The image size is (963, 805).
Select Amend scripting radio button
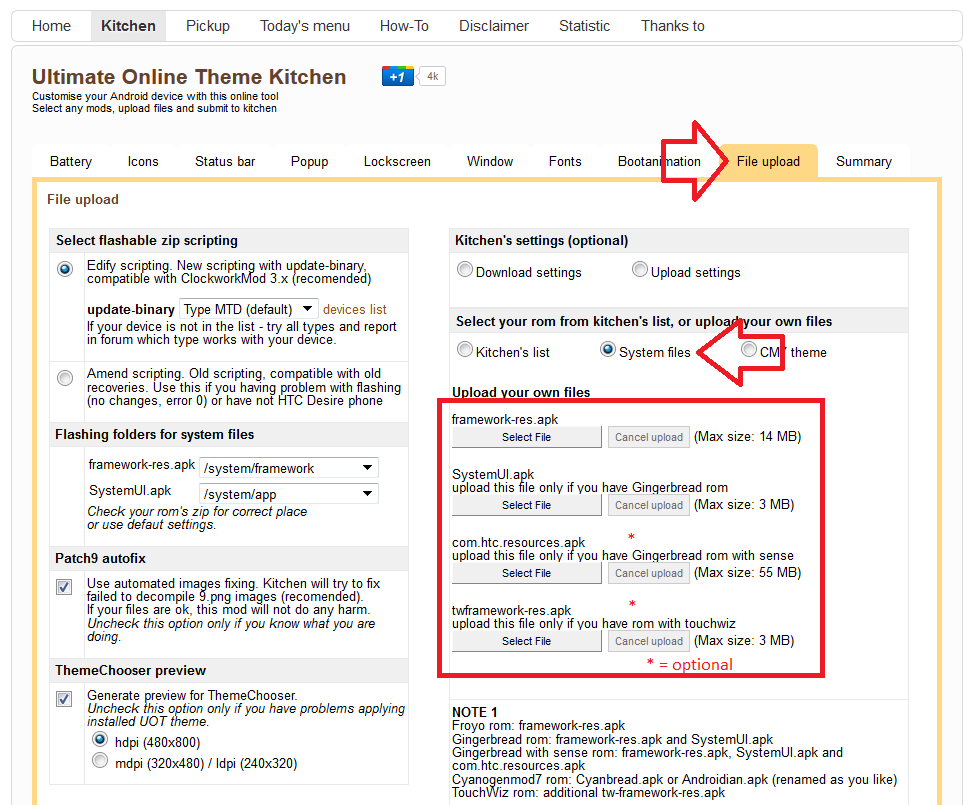[x=64, y=378]
